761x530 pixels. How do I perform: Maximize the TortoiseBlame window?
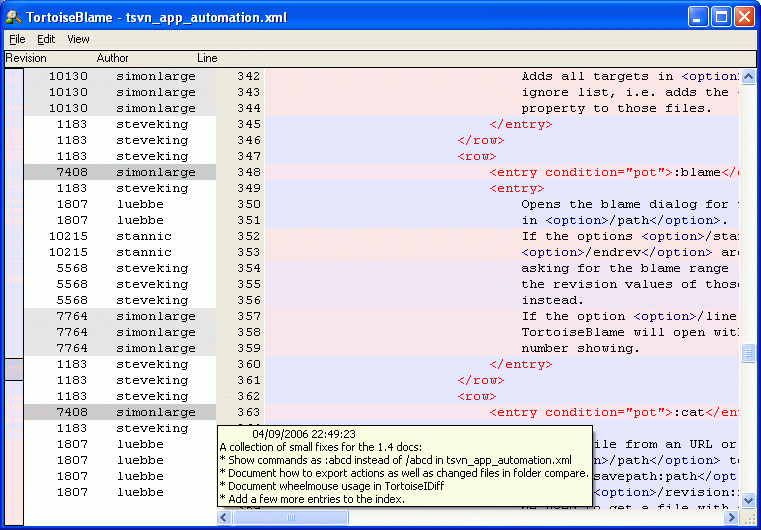click(721, 17)
